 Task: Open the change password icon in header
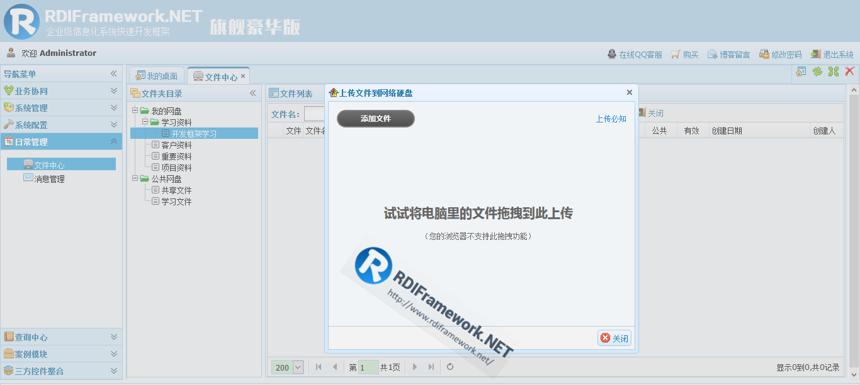click(x=764, y=54)
